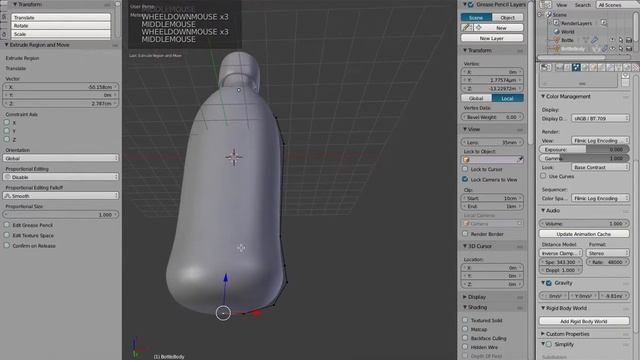Image resolution: width=640 pixels, height=360 pixels.
Task: Click the eyedropper in Lock to Object field
Action: 520,160
